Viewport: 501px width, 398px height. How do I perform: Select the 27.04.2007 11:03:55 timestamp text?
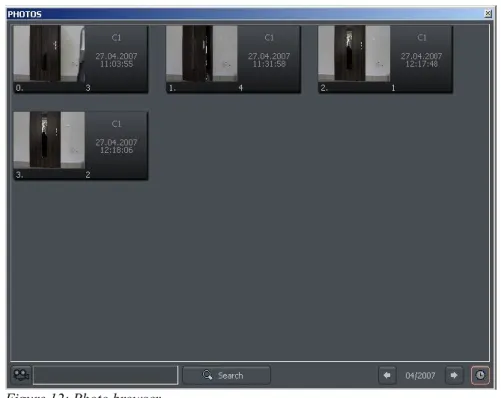116,60
